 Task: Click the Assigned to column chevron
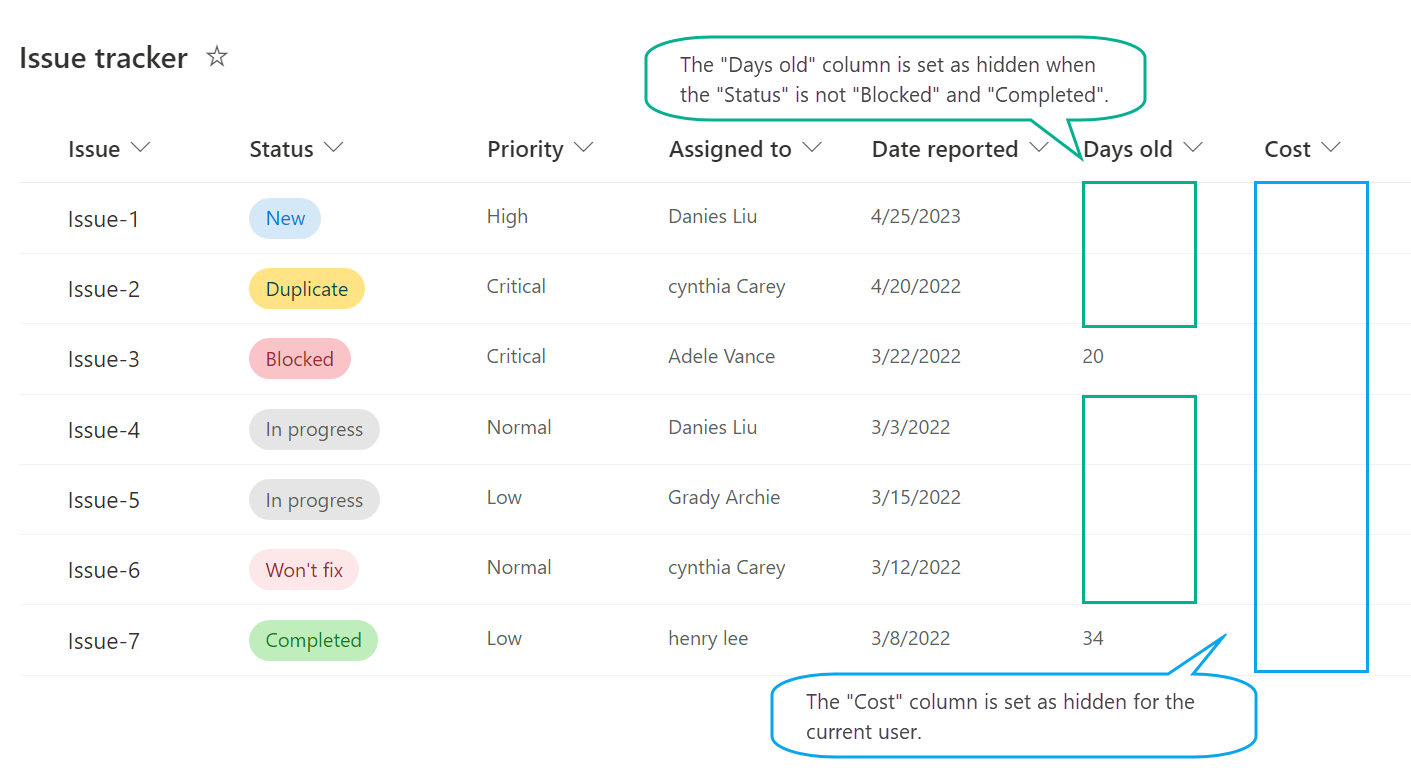pos(812,148)
